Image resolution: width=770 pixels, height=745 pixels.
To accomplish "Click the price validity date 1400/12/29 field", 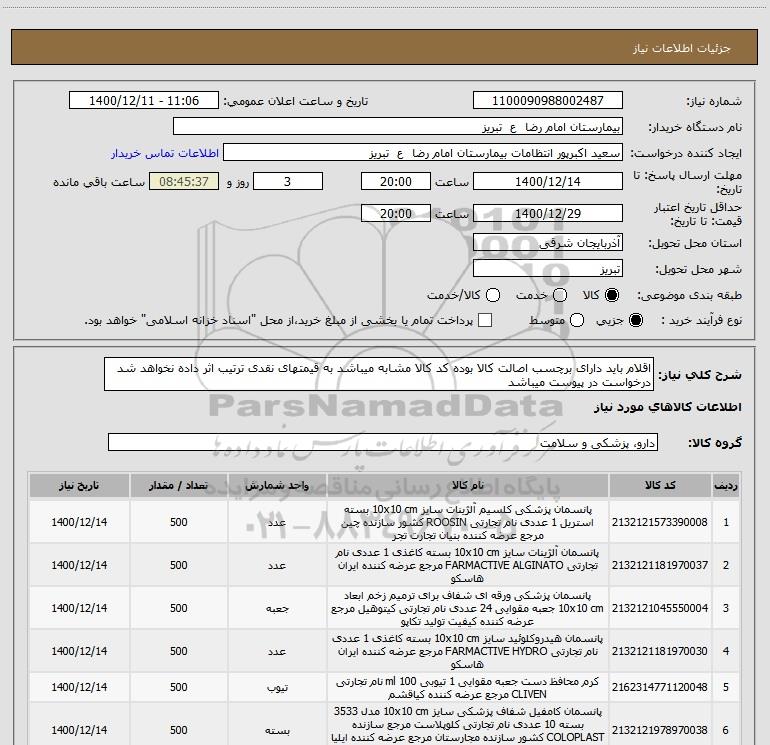I will (548, 213).
